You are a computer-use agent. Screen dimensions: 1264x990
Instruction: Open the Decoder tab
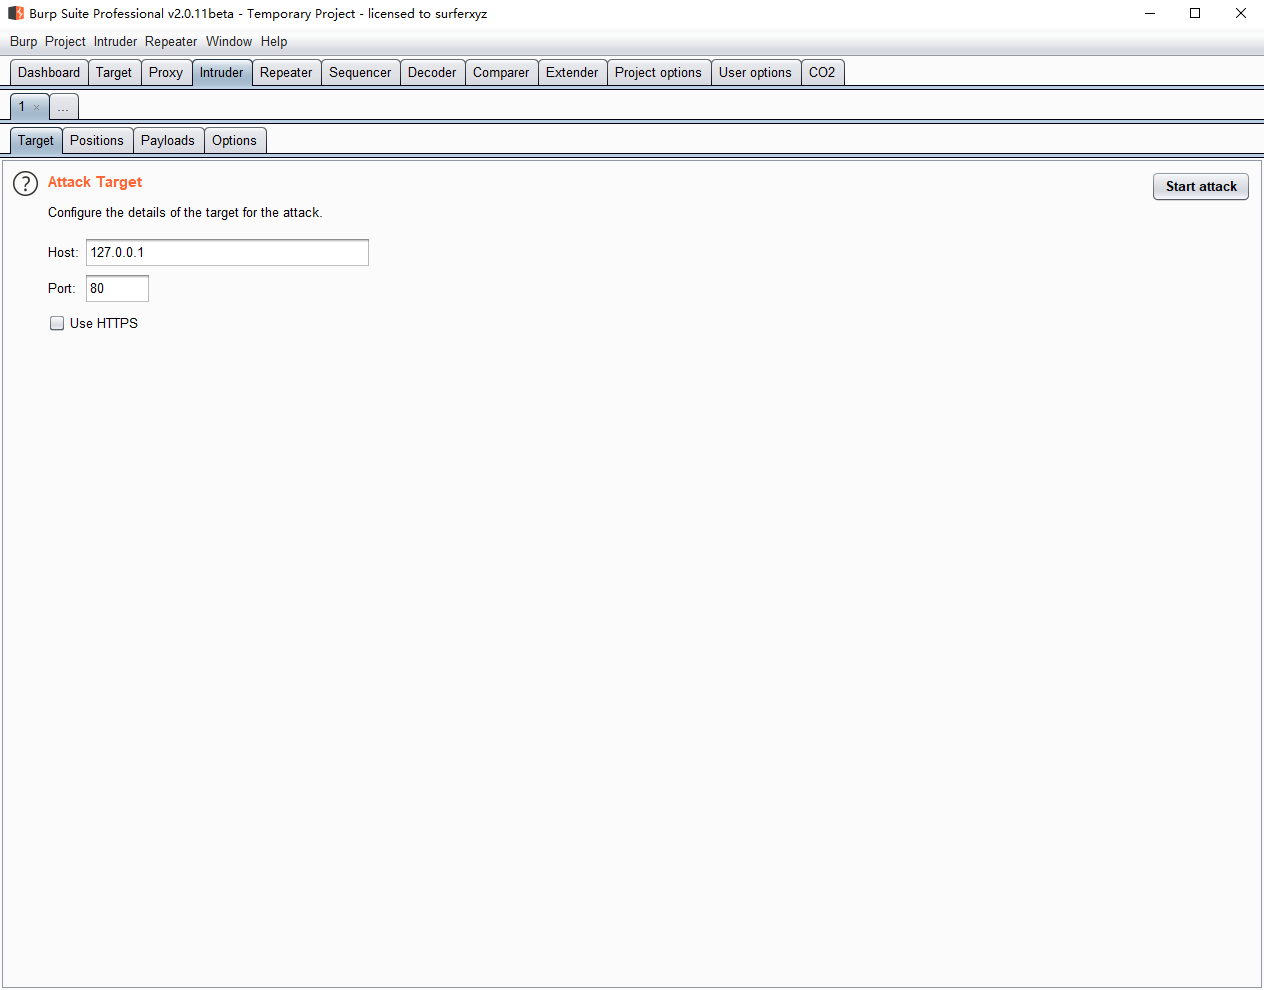[432, 72]
